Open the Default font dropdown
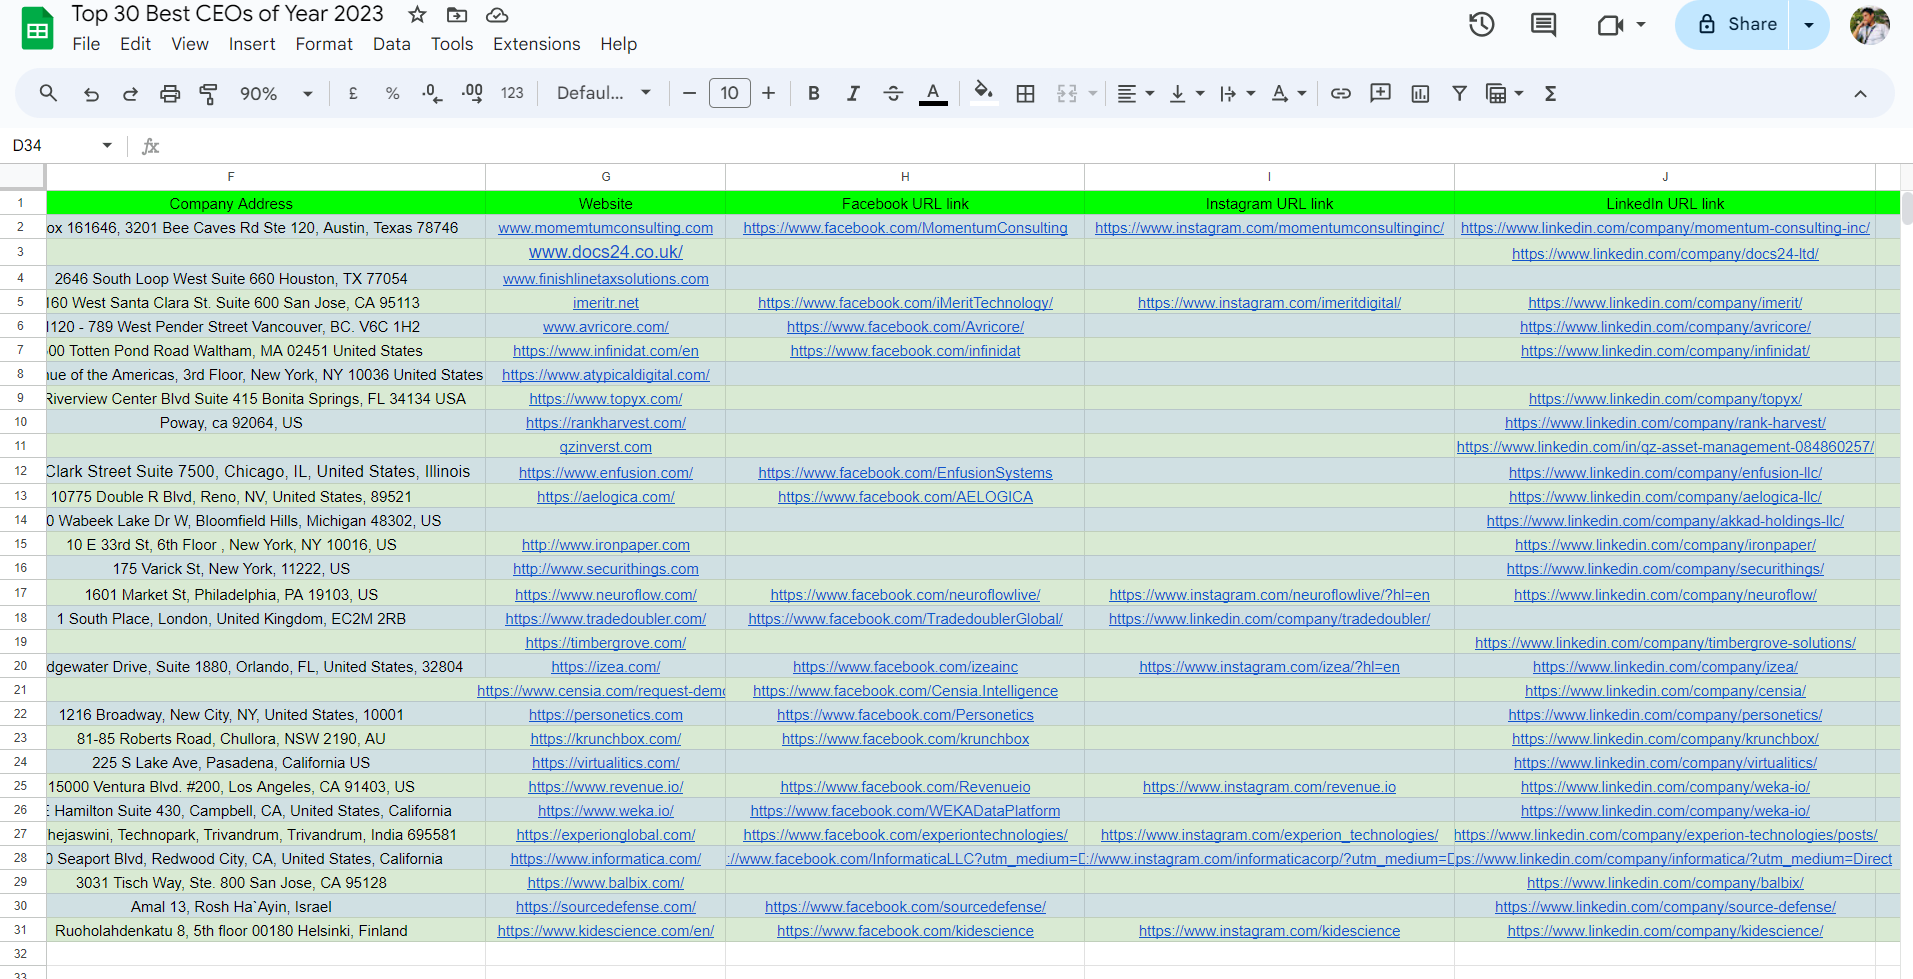This screenshot has width=1913, height=979. (604, 93)
